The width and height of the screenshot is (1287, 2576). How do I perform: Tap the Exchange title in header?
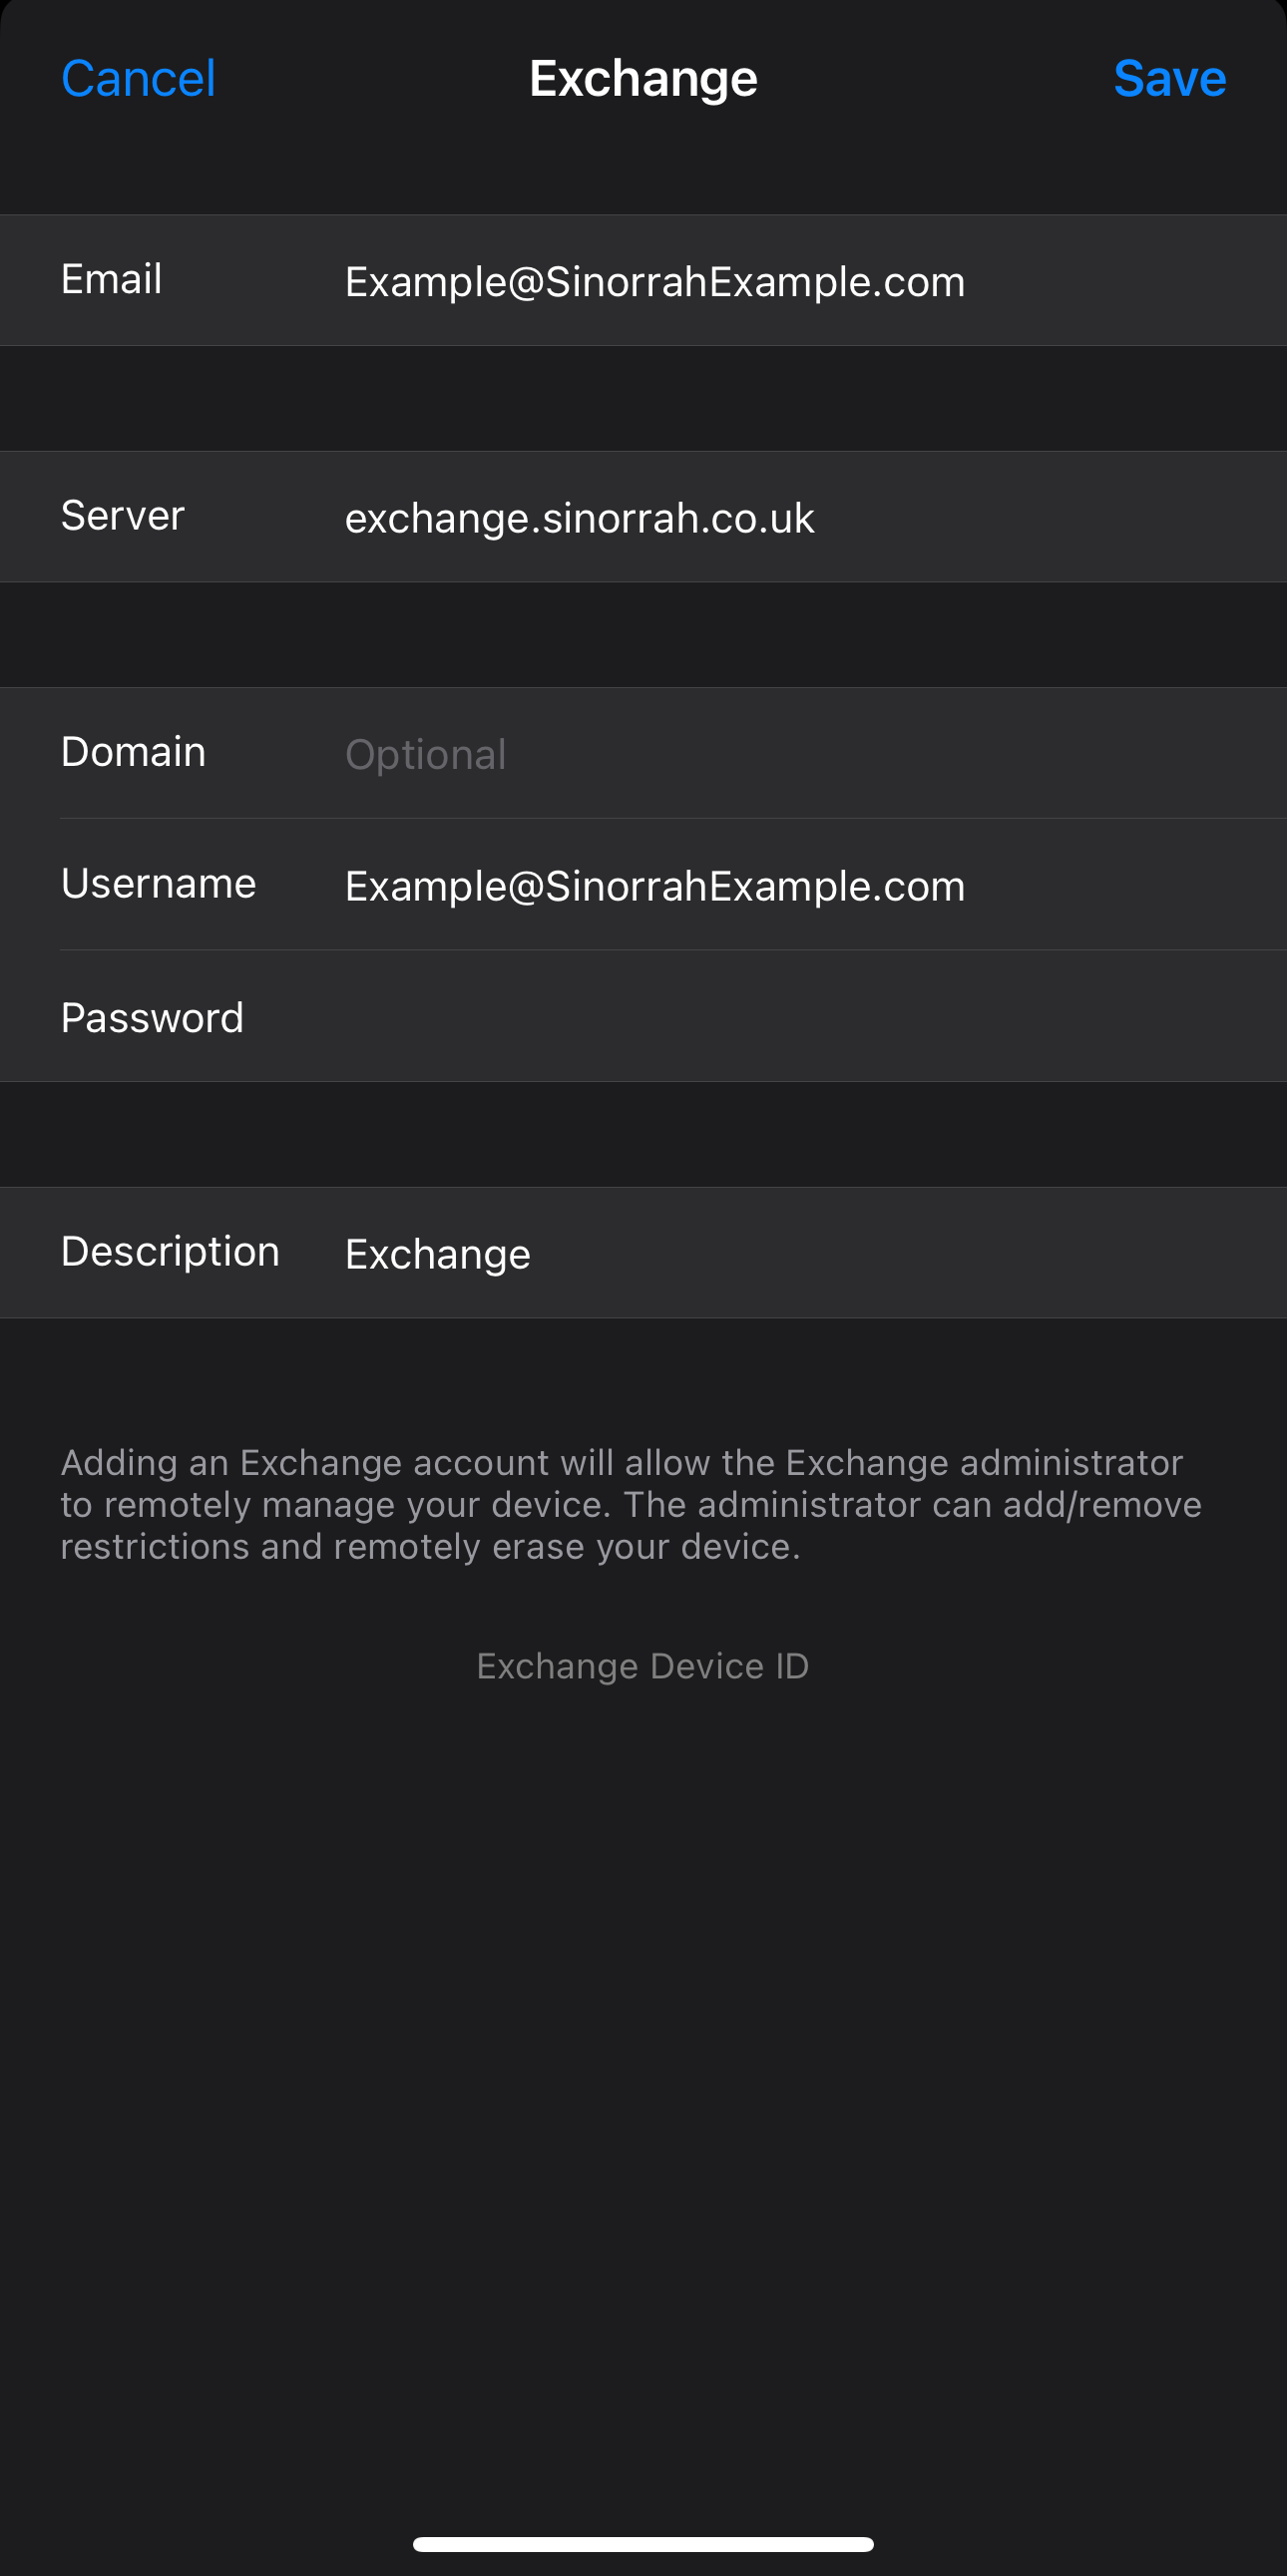[x=643, y=79]
